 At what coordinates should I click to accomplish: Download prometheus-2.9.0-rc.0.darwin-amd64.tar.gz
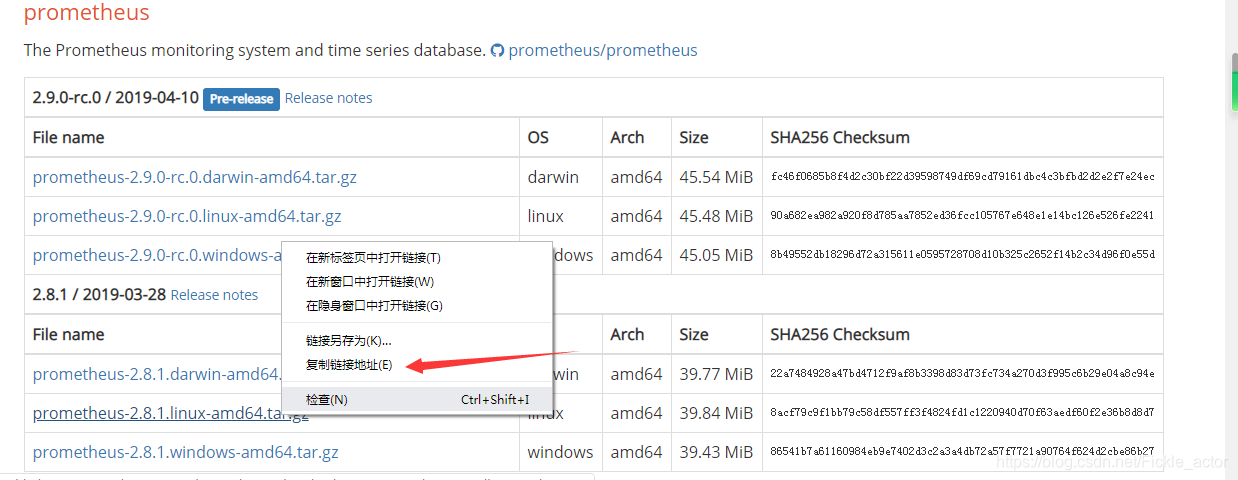pos(195,177)
